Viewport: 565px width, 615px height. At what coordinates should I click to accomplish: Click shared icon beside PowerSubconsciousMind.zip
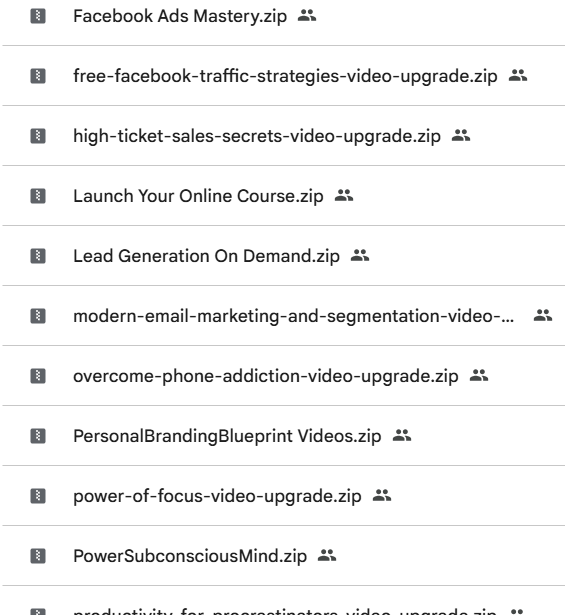coord(327,555)
